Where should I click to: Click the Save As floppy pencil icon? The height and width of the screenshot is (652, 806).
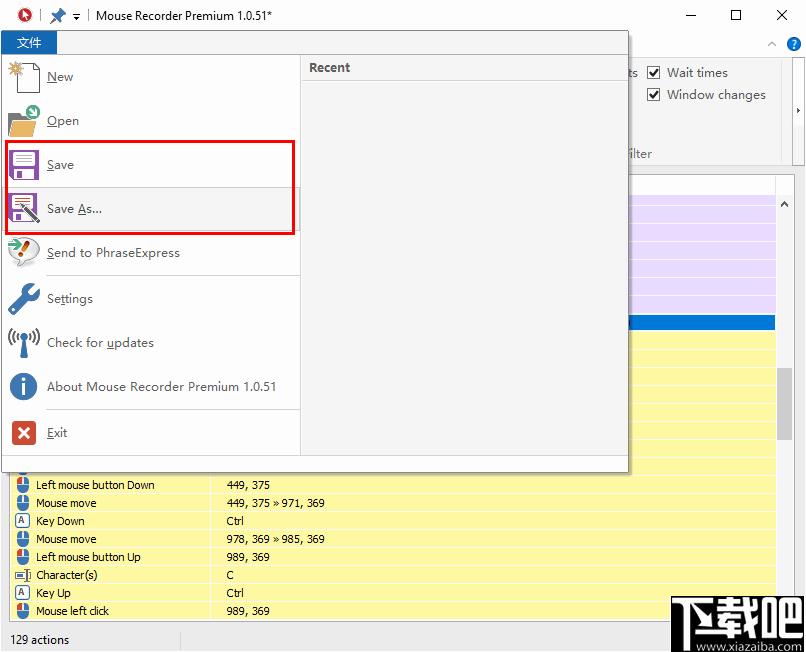pyautogui.click(x=24, y=208)
